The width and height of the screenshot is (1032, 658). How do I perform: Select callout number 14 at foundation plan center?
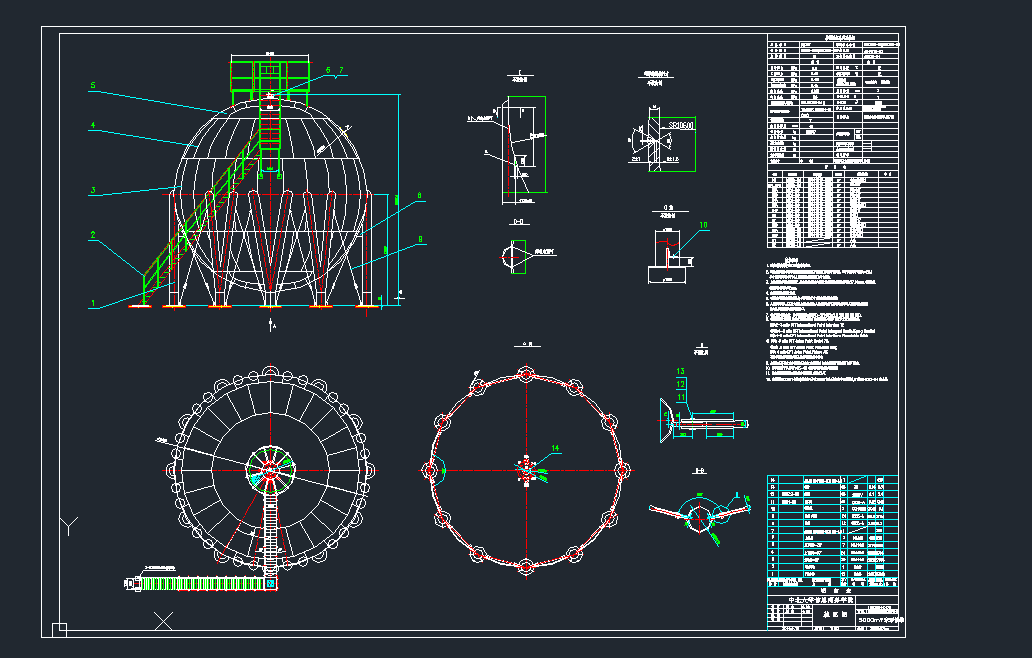click(556, 448)
